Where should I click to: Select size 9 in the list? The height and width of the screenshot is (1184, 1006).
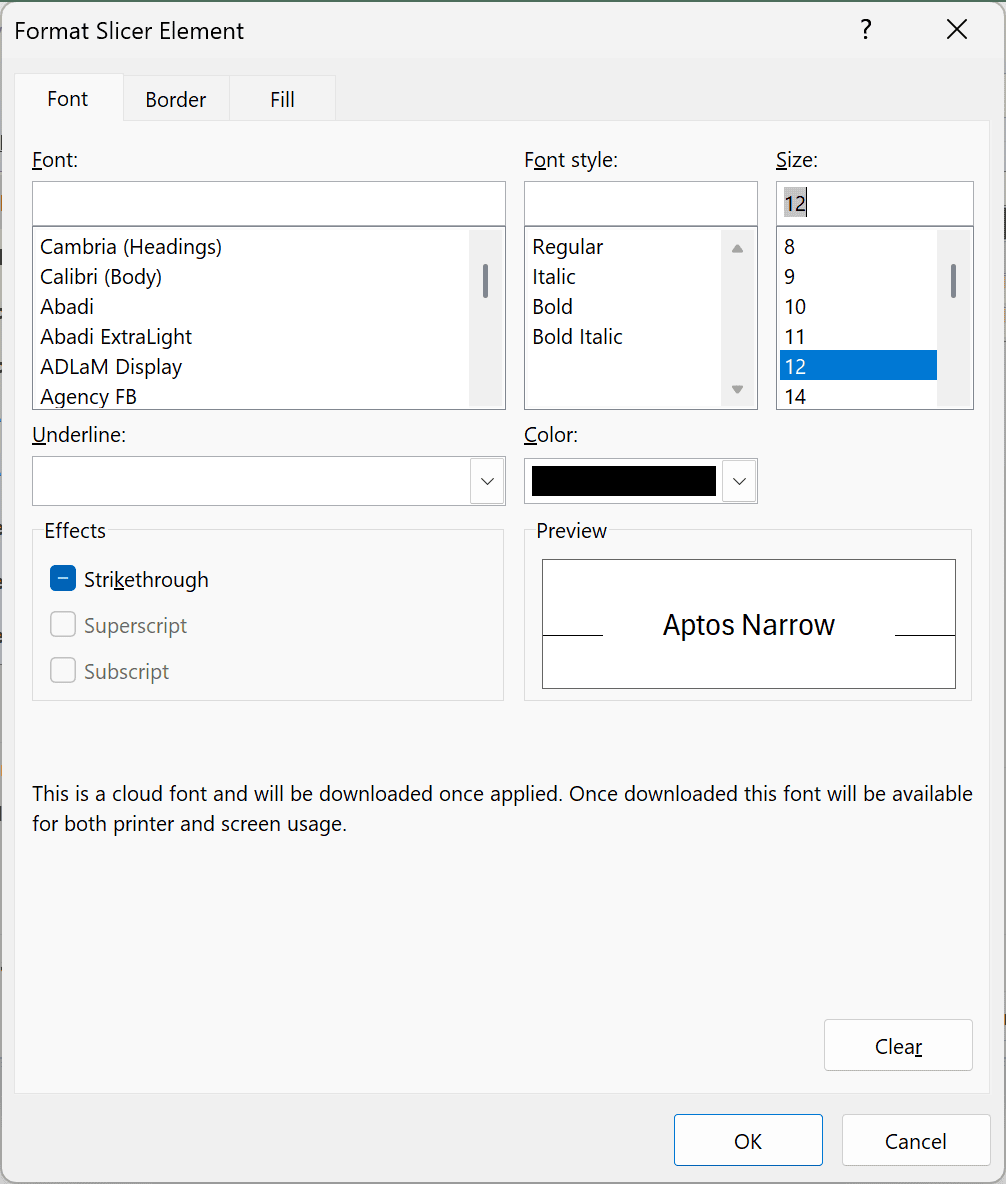pos(858,276)
